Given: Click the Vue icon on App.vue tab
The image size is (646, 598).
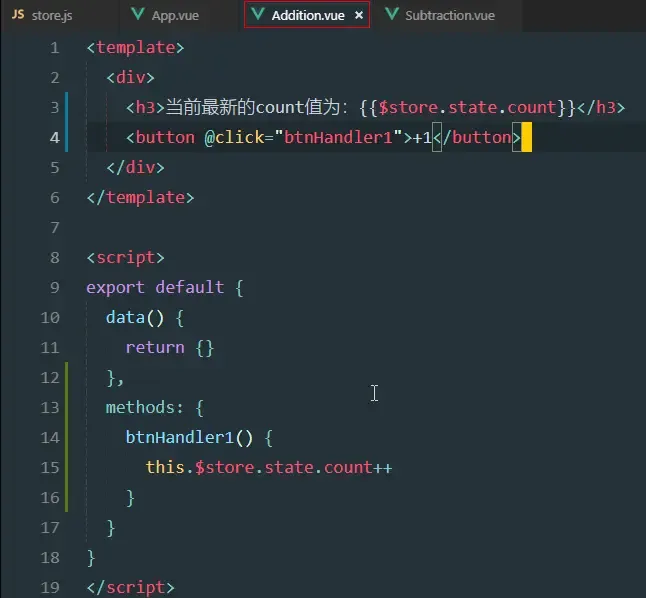Looking at the screenshot, I should [138, 14].
